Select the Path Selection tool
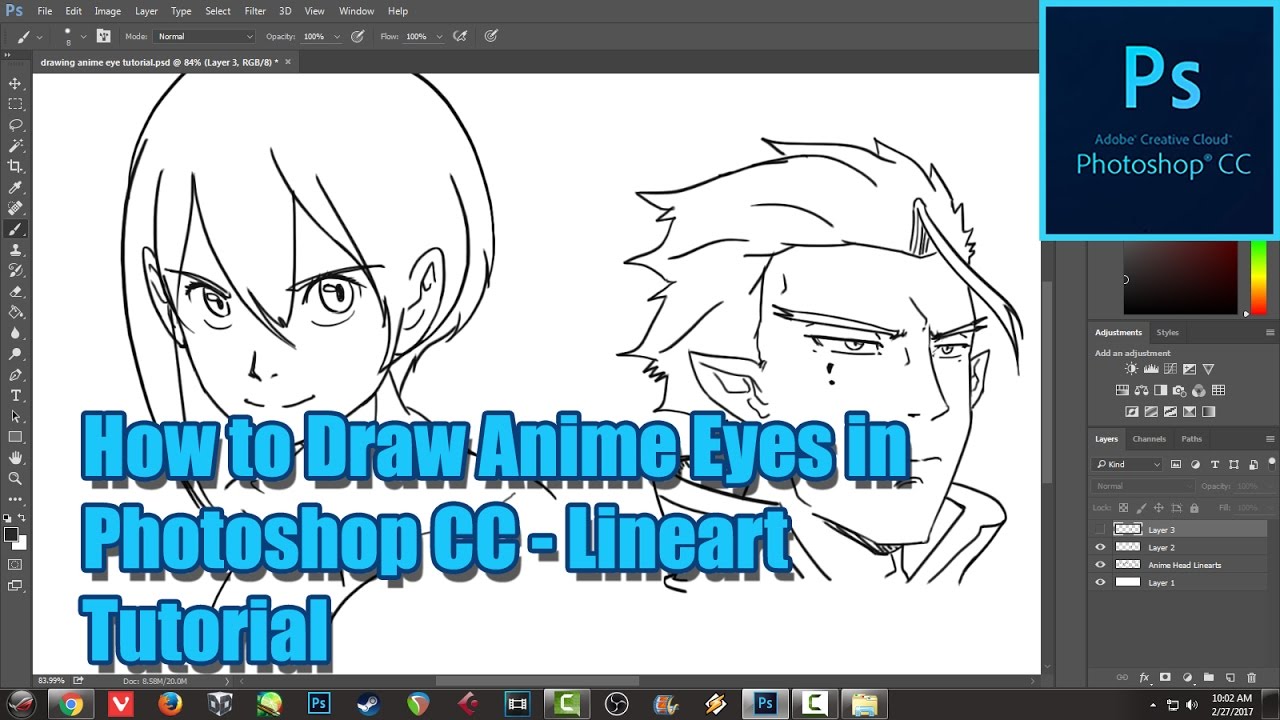Image resolution: width=1280 pixels, height=720 pixels. point(15,416)
